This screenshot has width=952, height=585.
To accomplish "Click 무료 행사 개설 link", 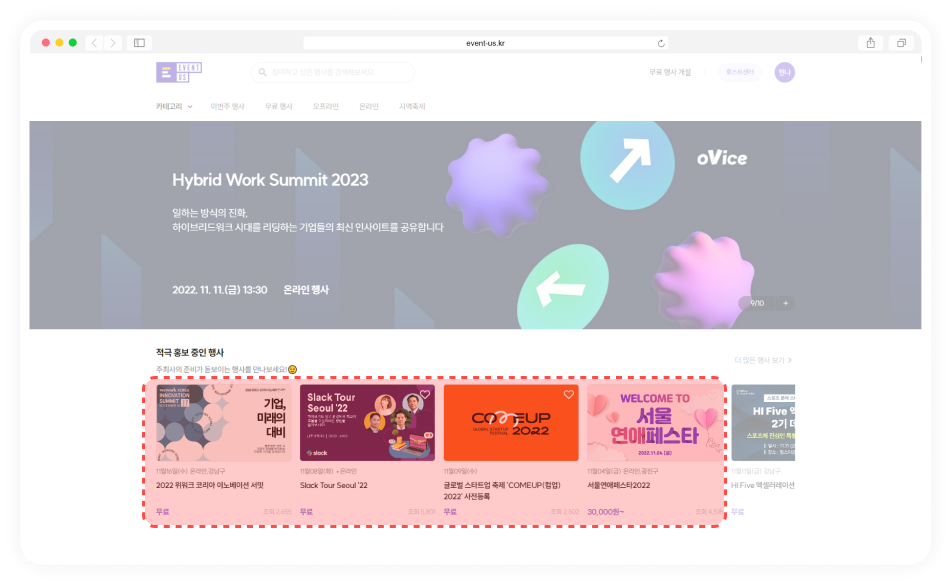I will (670, 72).
